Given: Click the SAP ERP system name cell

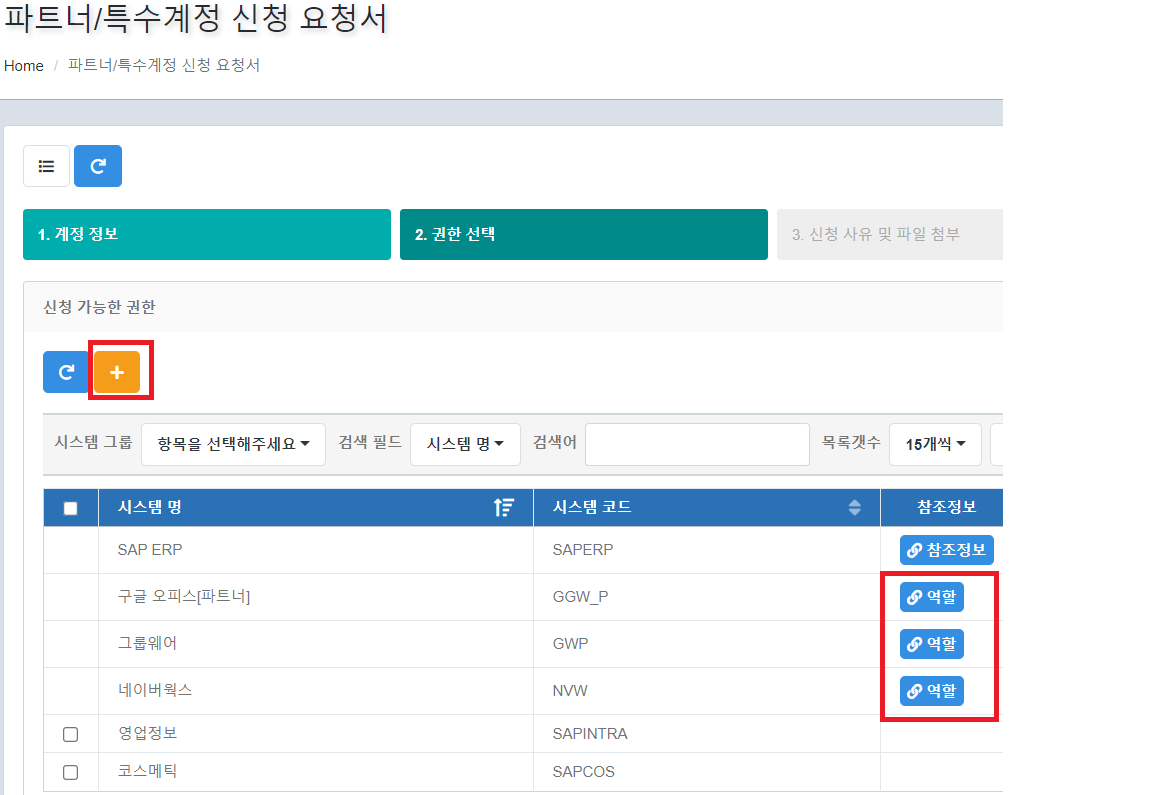Looking at the screenshot, I should (x=316, y=550).
